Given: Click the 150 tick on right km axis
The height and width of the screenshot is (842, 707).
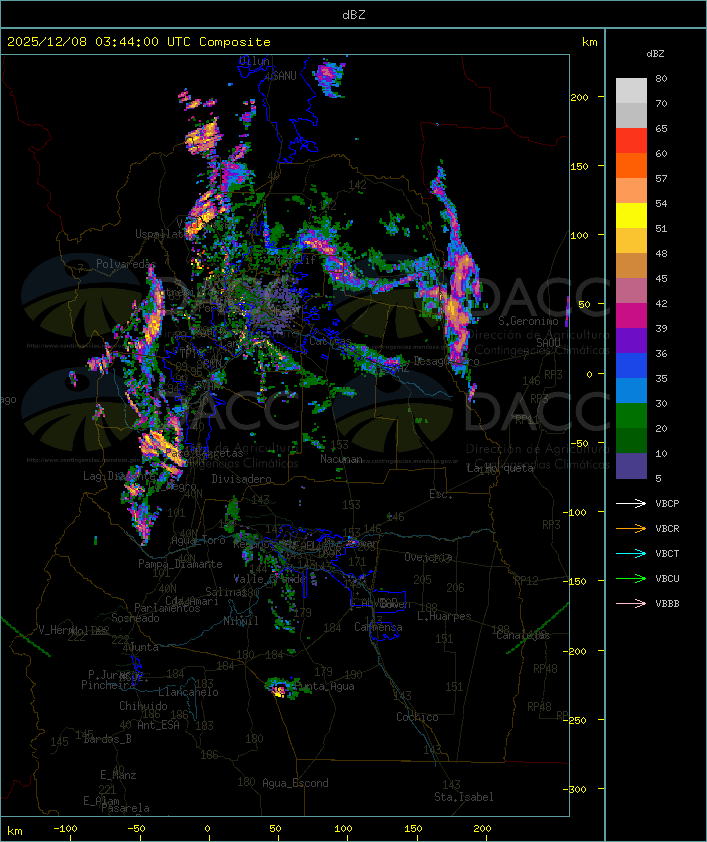Looking at the screenshot, I should (579, 166).
